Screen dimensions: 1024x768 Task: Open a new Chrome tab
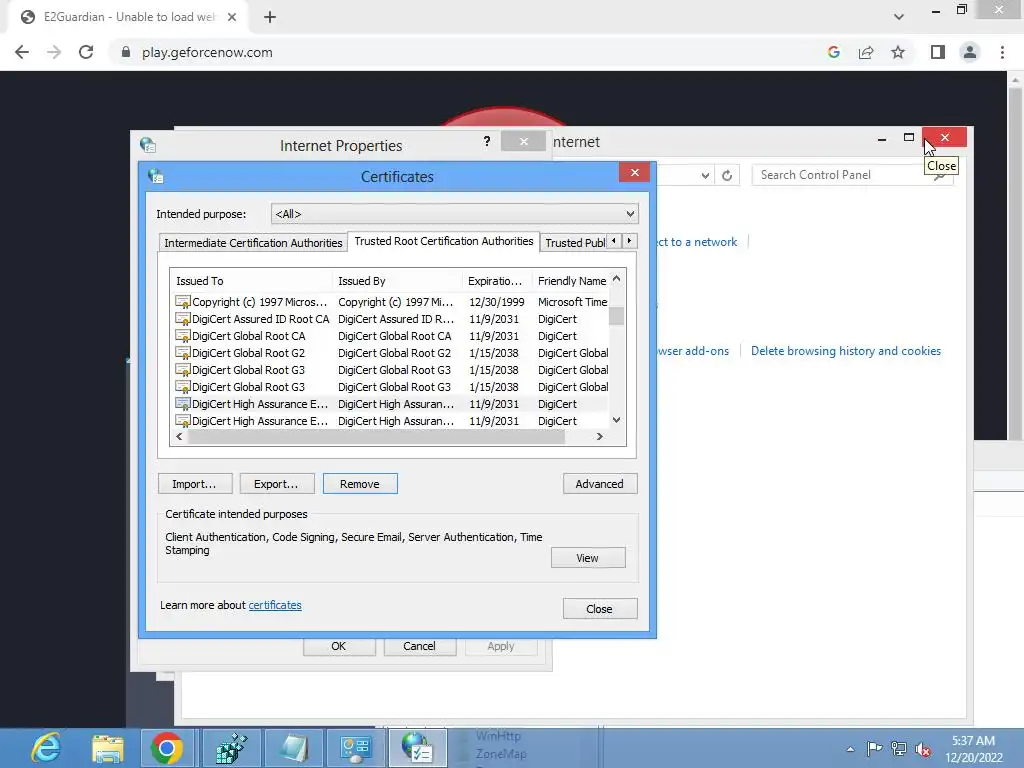pyautogui.click(x=270, y=17)
